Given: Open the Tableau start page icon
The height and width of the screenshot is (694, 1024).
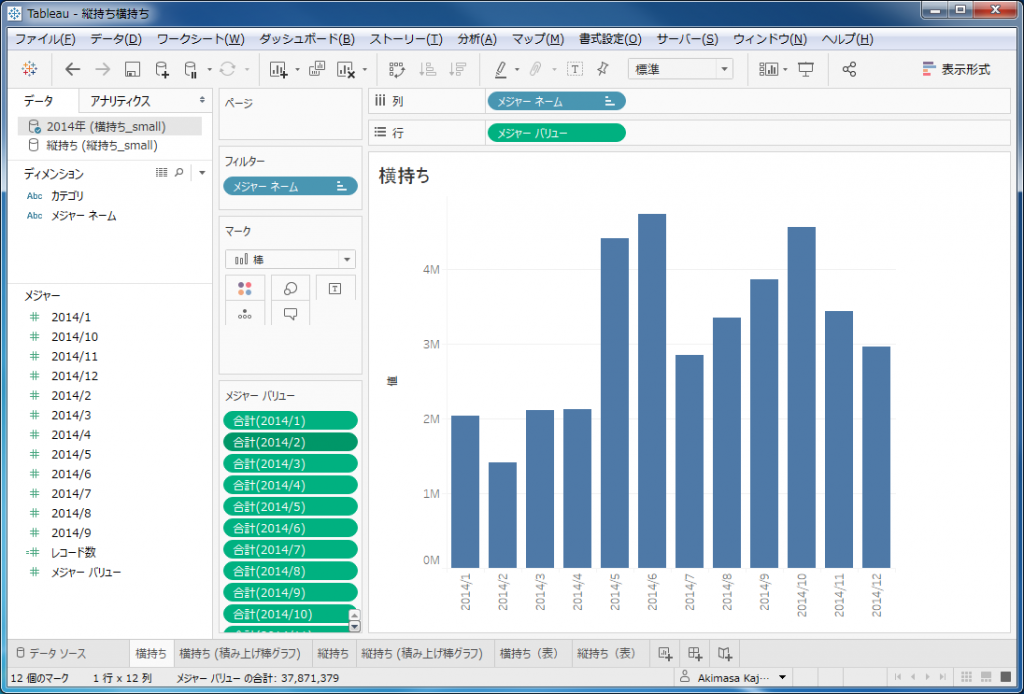Looking at the screenshot, I should 30,69.
